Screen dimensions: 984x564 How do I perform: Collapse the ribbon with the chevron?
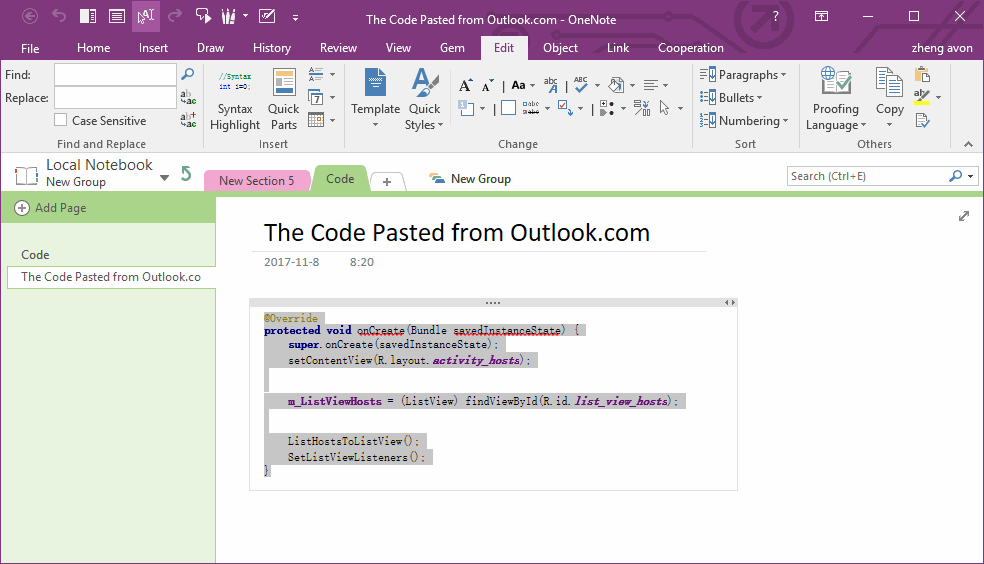(968, 144)
